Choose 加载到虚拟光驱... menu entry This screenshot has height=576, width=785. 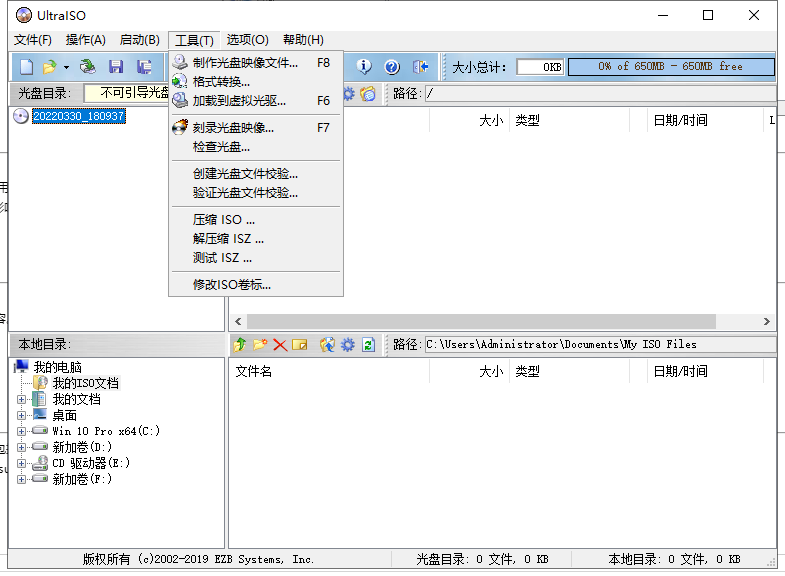[256, 101]
